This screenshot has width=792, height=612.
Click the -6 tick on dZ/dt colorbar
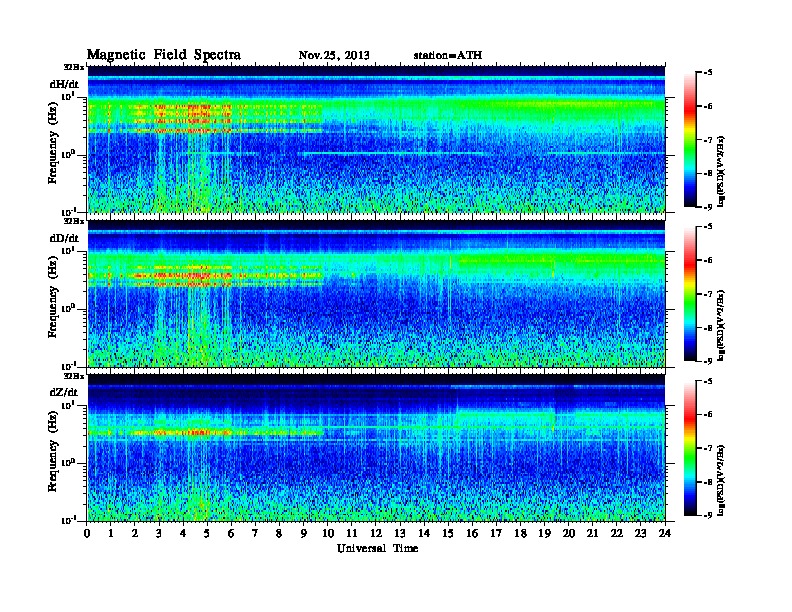[x=708, y=415]
